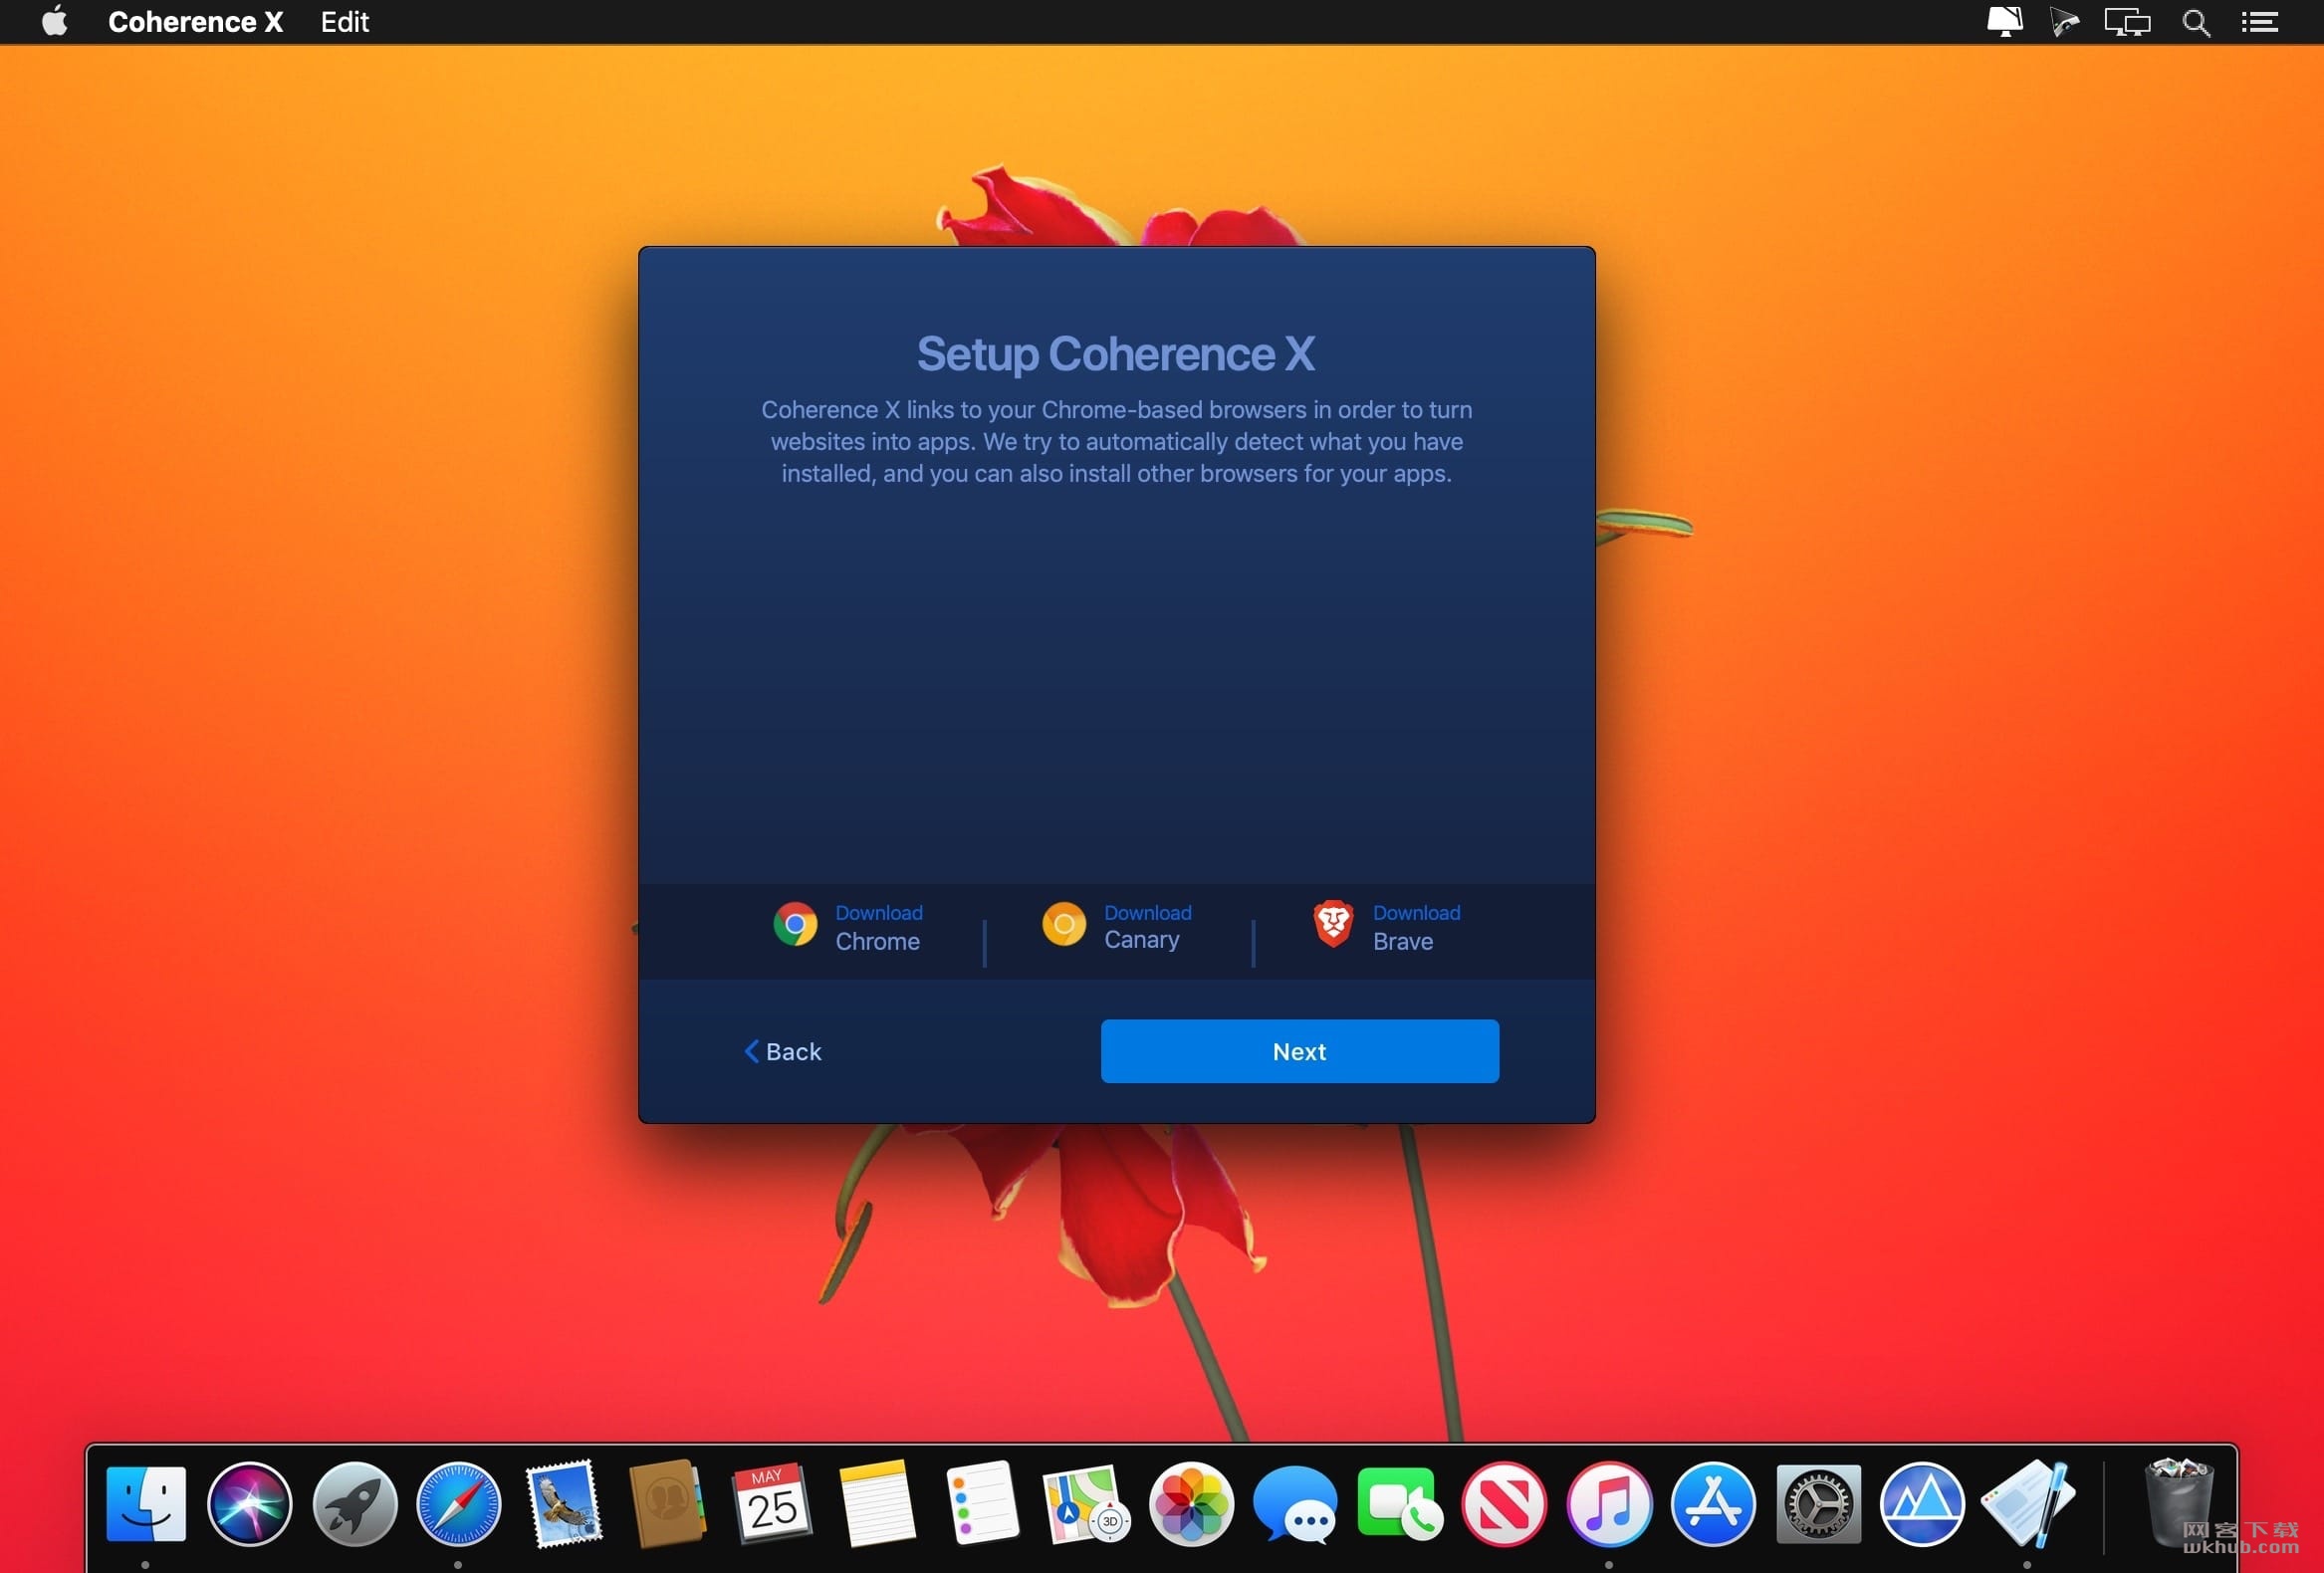Open iTunes music icon in Dock
The image size is (2324, 1573).
click(x=1609, y=1503)
